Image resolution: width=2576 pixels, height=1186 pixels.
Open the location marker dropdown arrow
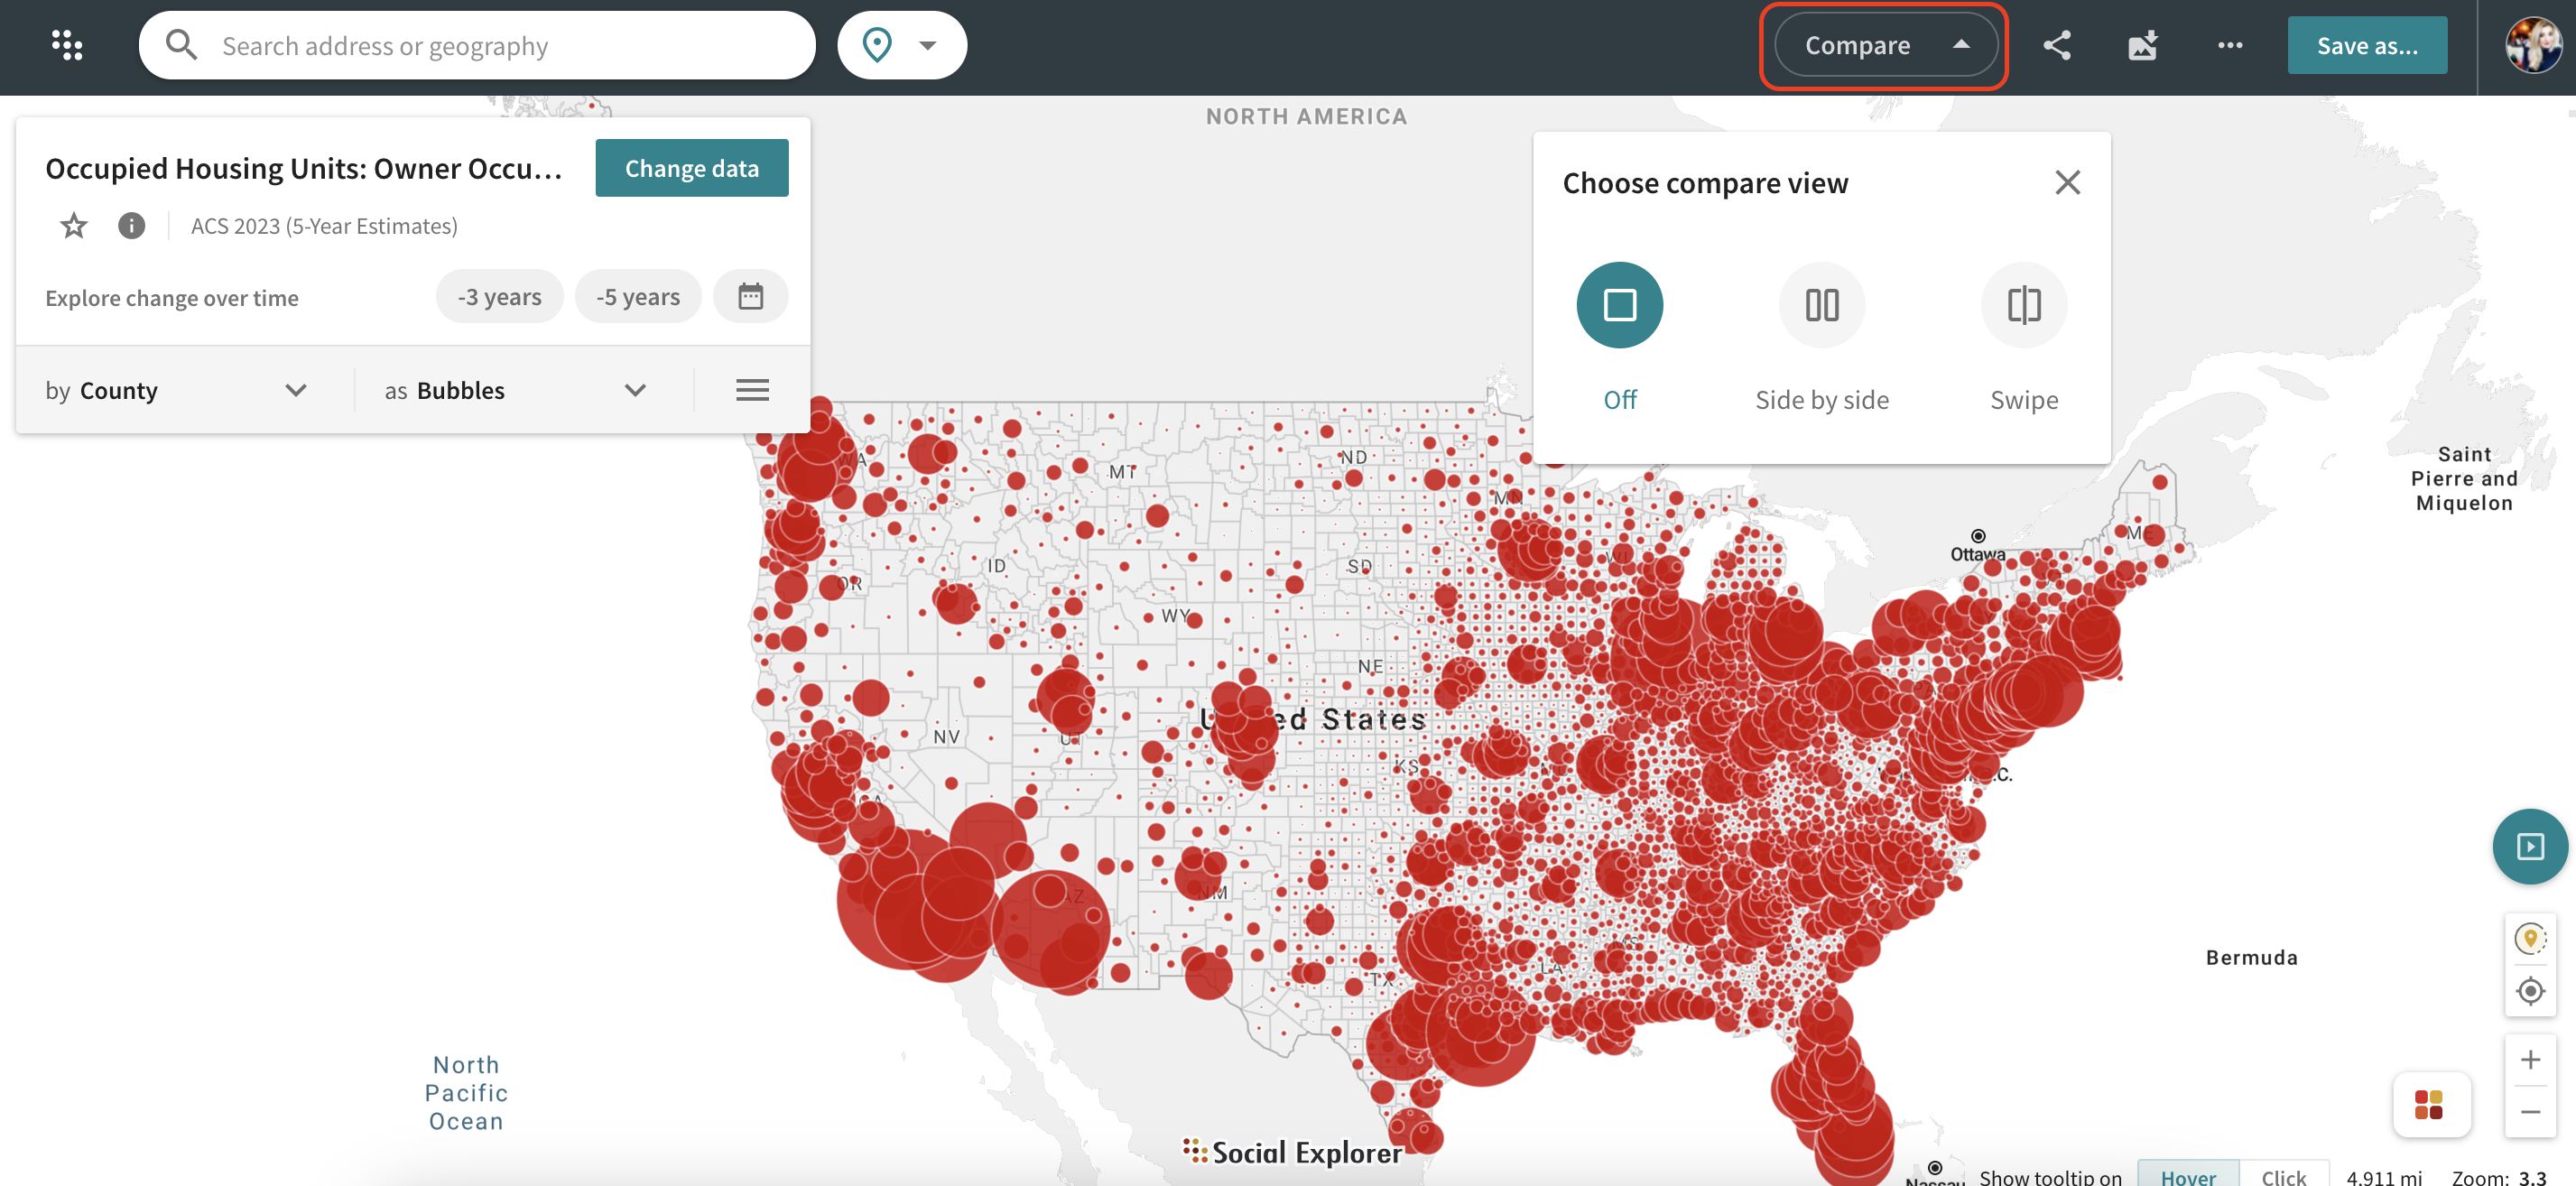(x=928, y=45)
